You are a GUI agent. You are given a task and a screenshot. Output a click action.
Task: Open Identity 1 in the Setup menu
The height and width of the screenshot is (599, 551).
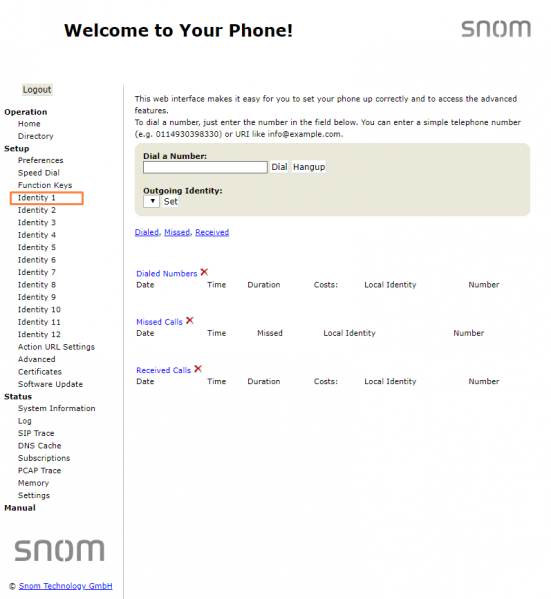tap(37, 198)
